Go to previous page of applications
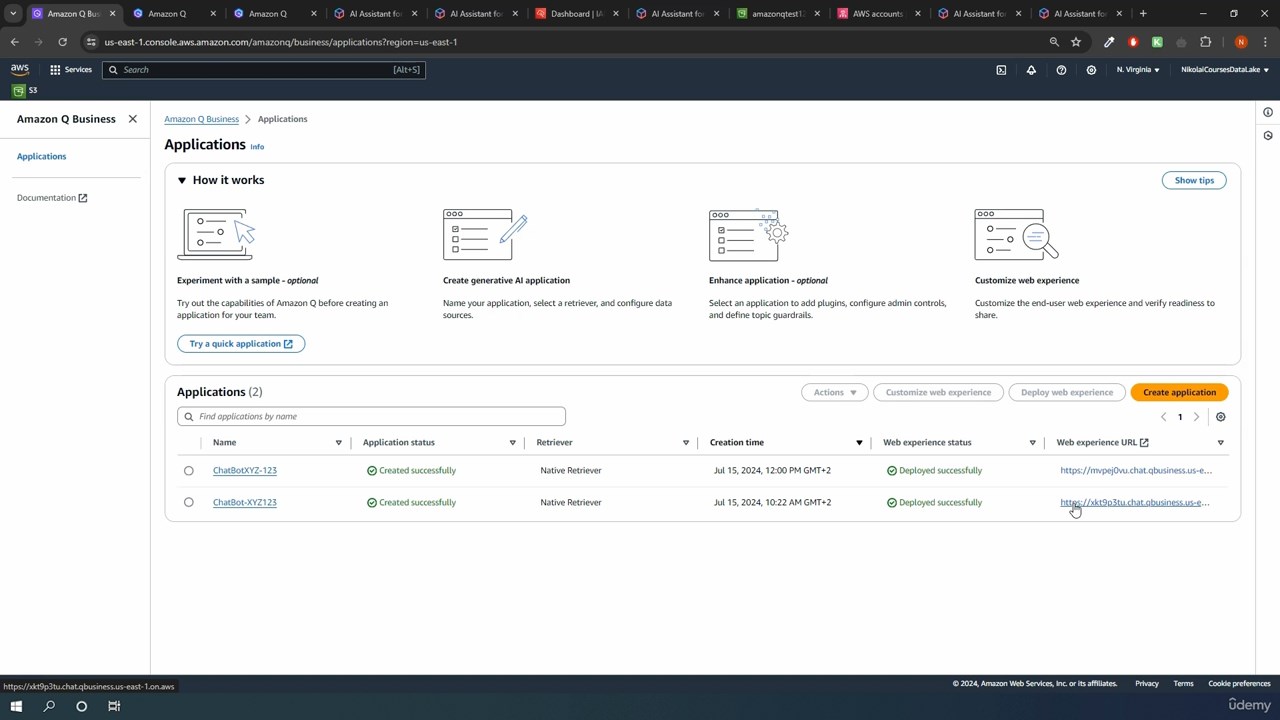1280x720 pixels. (1163, 417)
